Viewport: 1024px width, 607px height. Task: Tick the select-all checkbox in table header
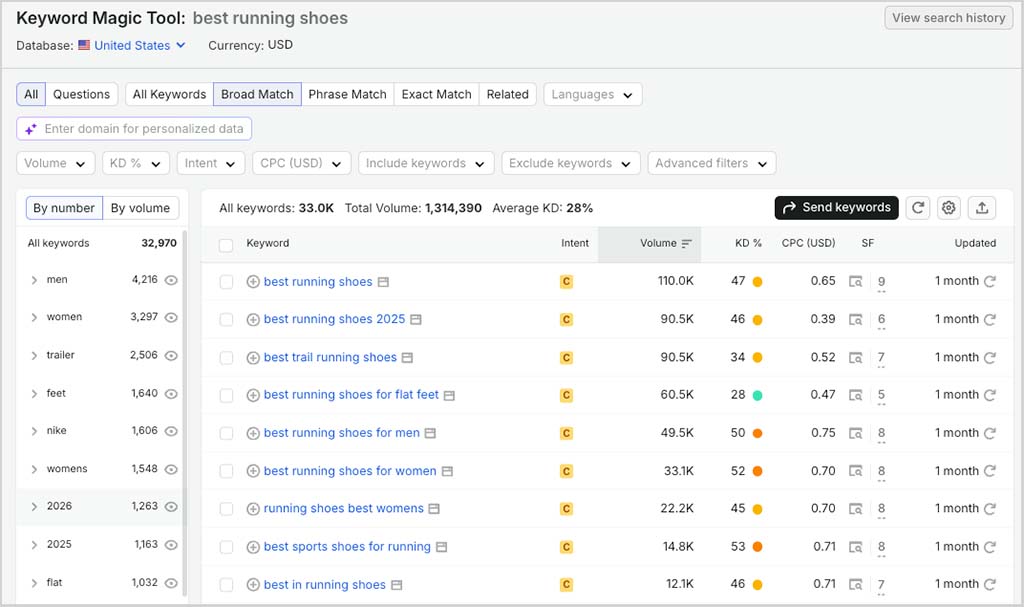(x=226, y=245)
